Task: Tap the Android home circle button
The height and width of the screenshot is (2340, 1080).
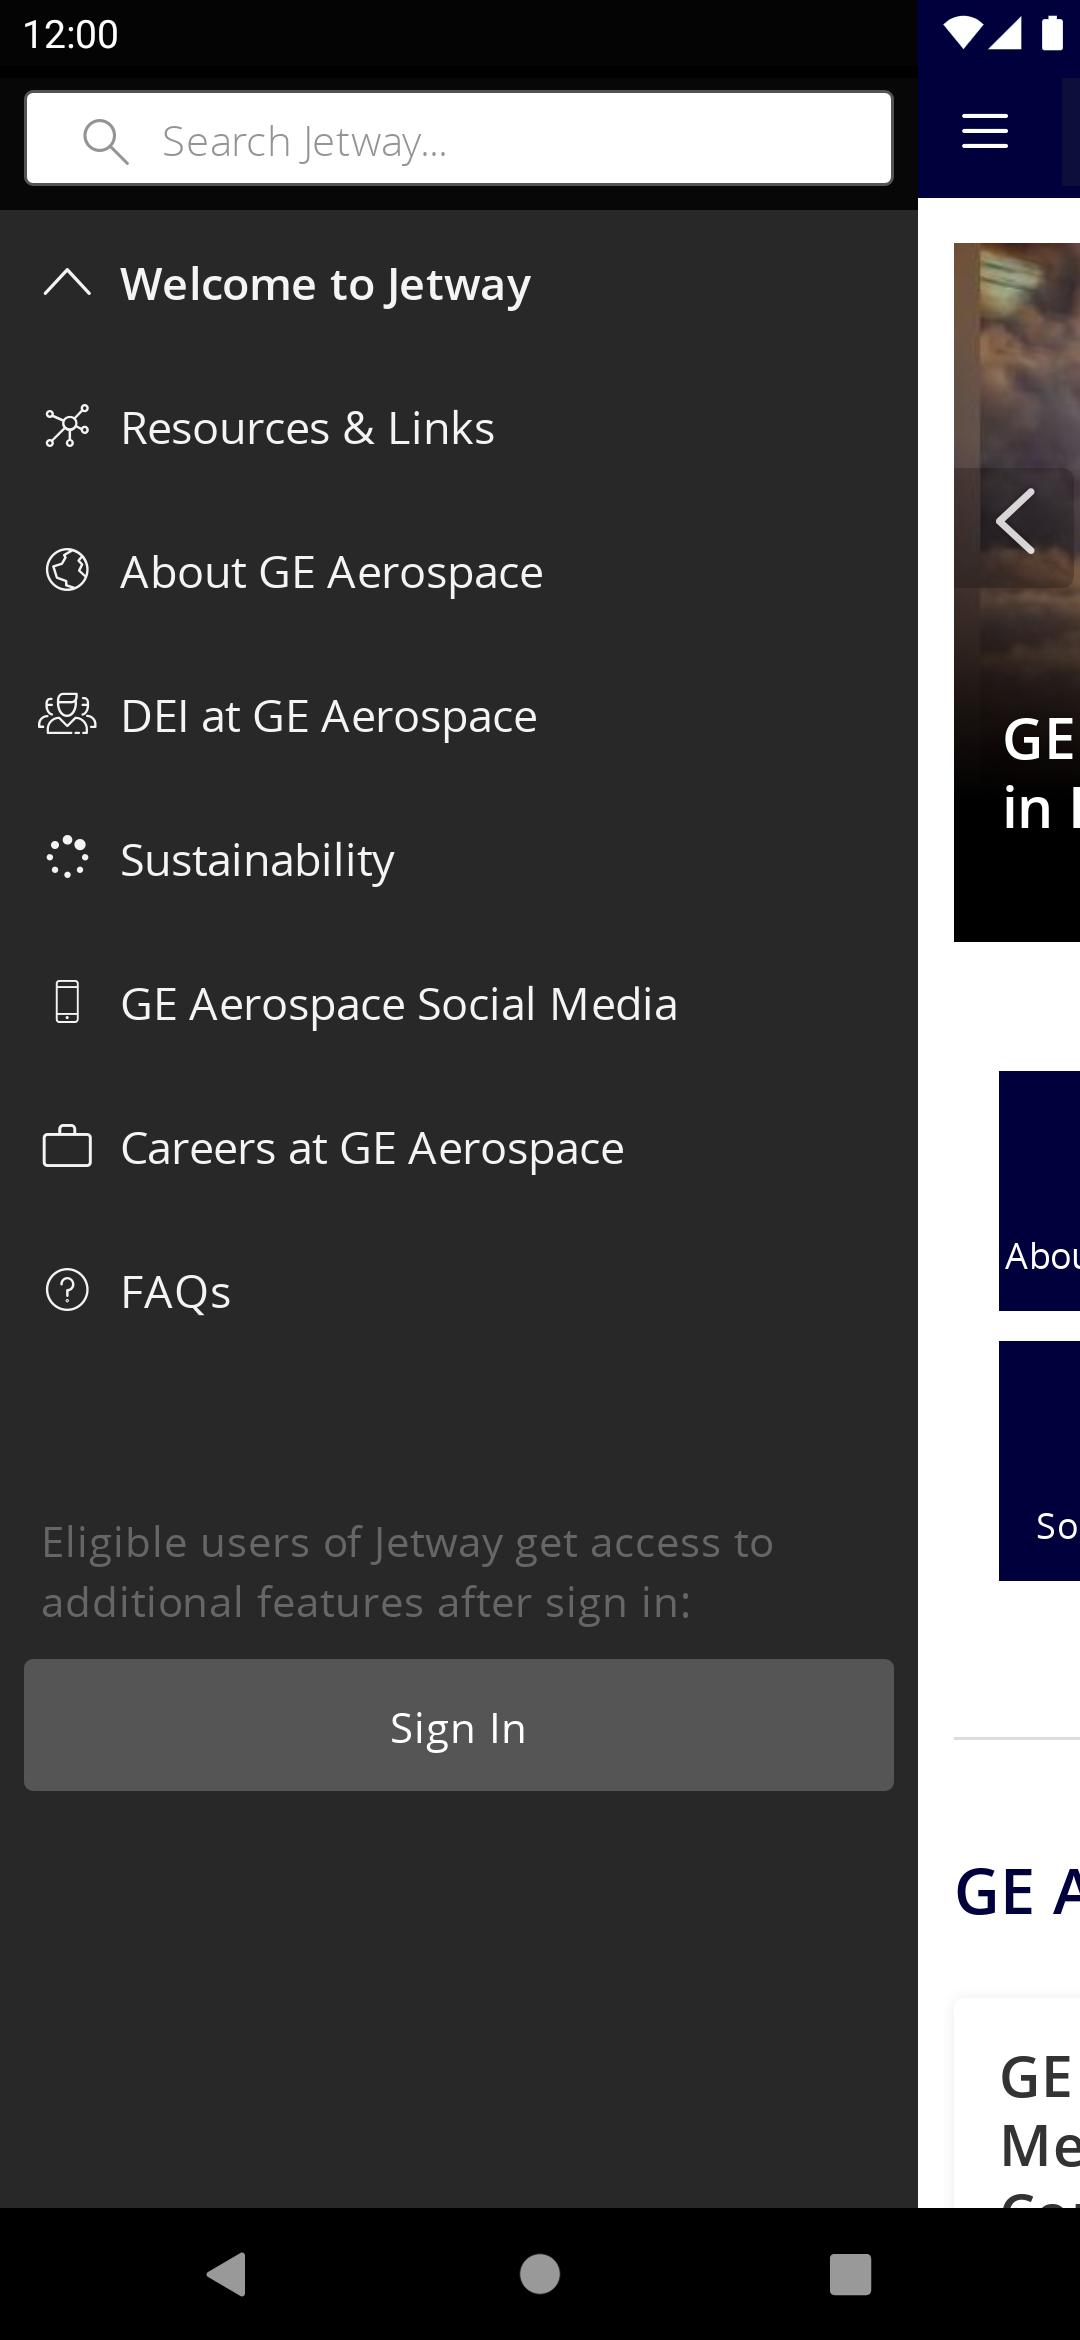Action: click(x=540, y=2274)
